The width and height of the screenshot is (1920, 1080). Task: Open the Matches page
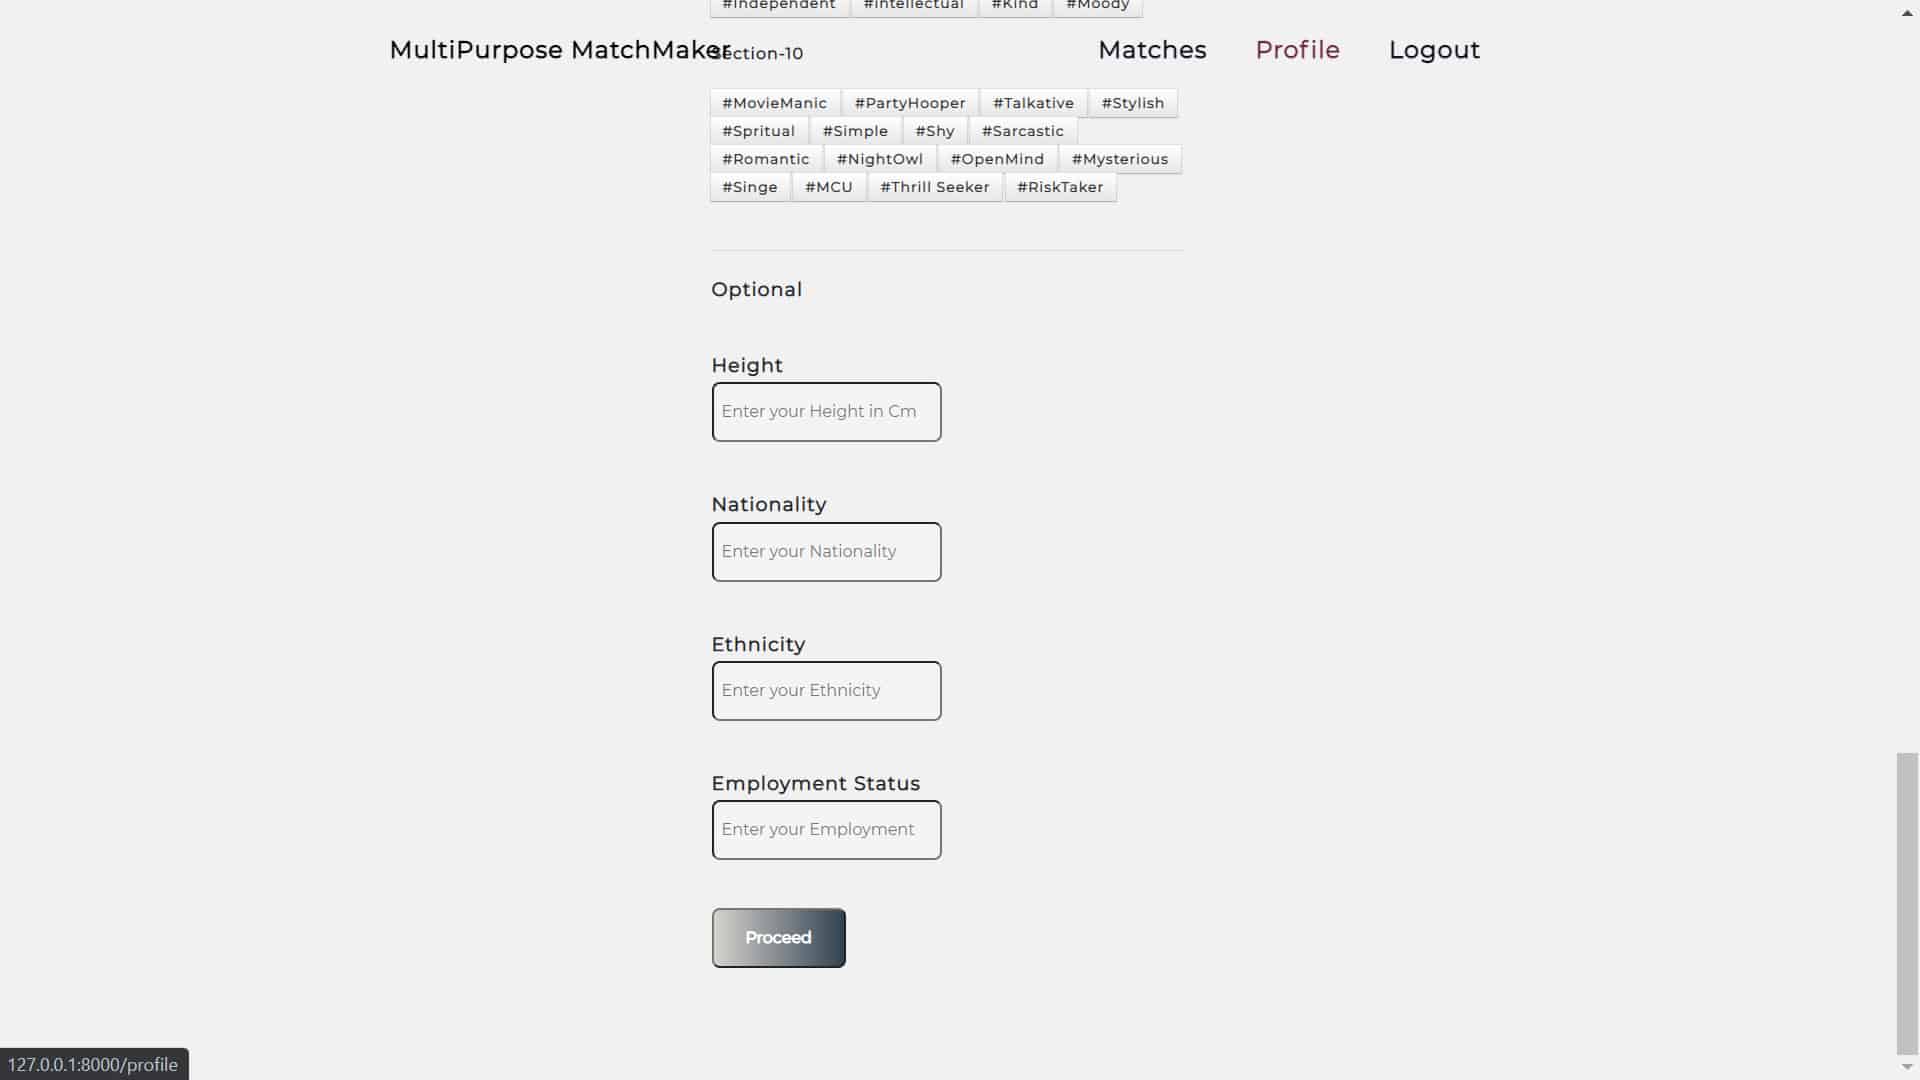pos(1152,50)
